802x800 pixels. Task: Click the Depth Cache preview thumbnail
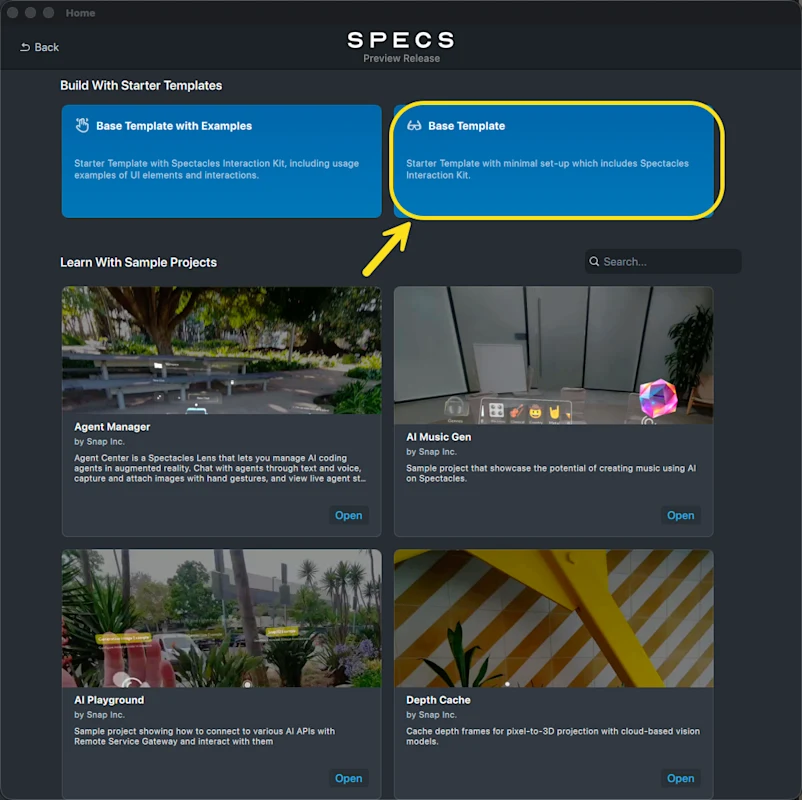click(x=553, y=618)
